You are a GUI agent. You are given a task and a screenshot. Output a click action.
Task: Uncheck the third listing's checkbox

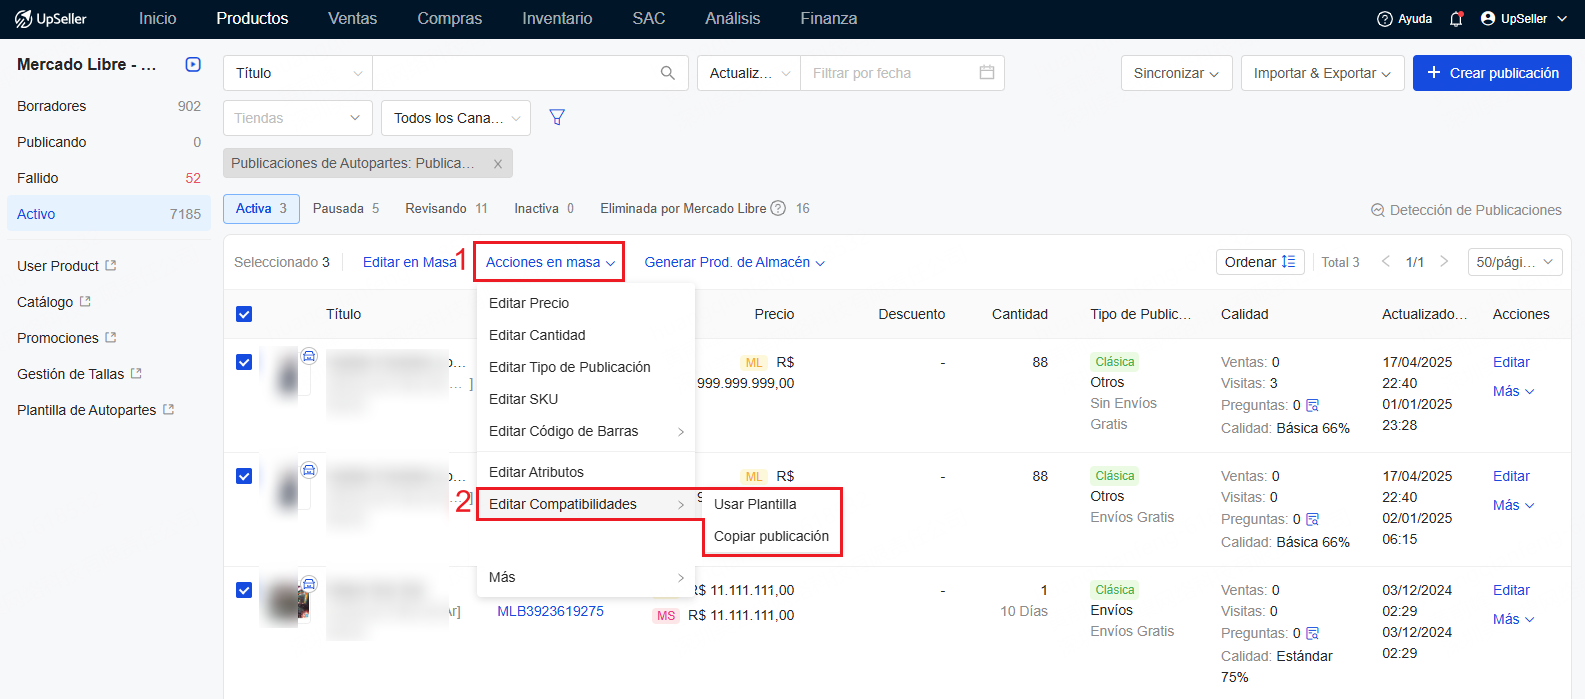(244, 590)
